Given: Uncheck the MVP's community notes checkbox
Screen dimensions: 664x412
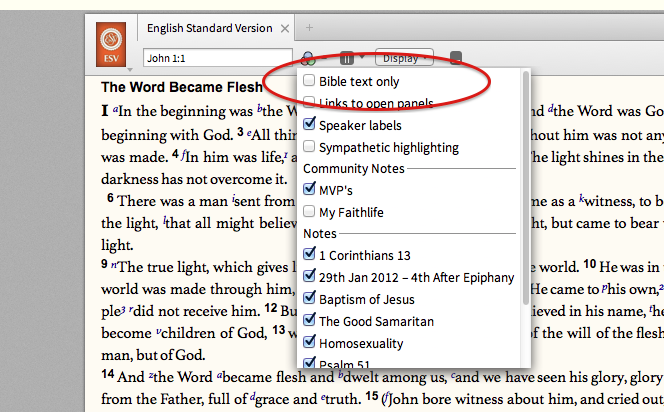Looking at the screenshot, I should [x=309, y=188].
